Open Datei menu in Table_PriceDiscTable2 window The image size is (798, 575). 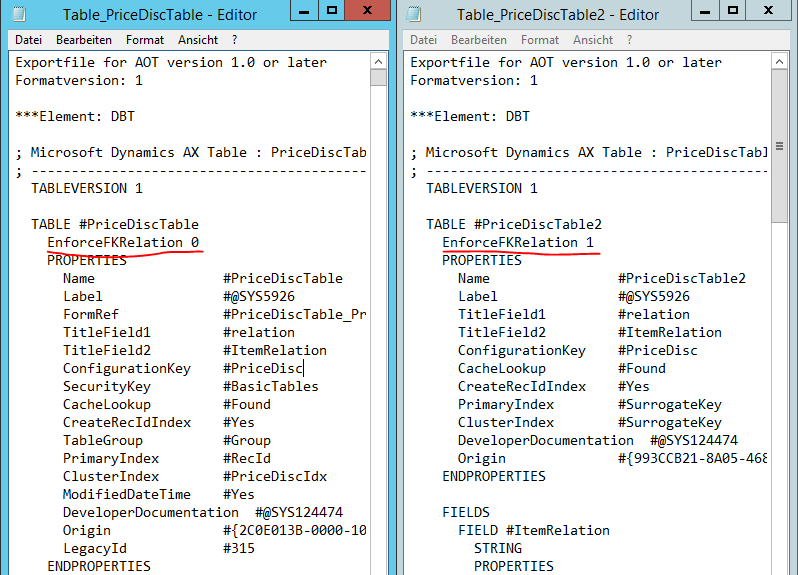tap(424, 40)
